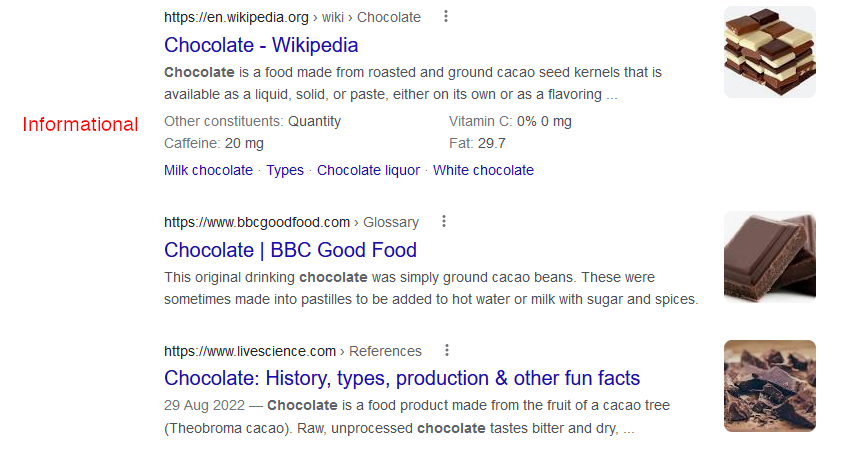The width and height of the screenshot is (847, 452).
Task: Click the Caffeine: 20 mg fact
Action: 214,143
